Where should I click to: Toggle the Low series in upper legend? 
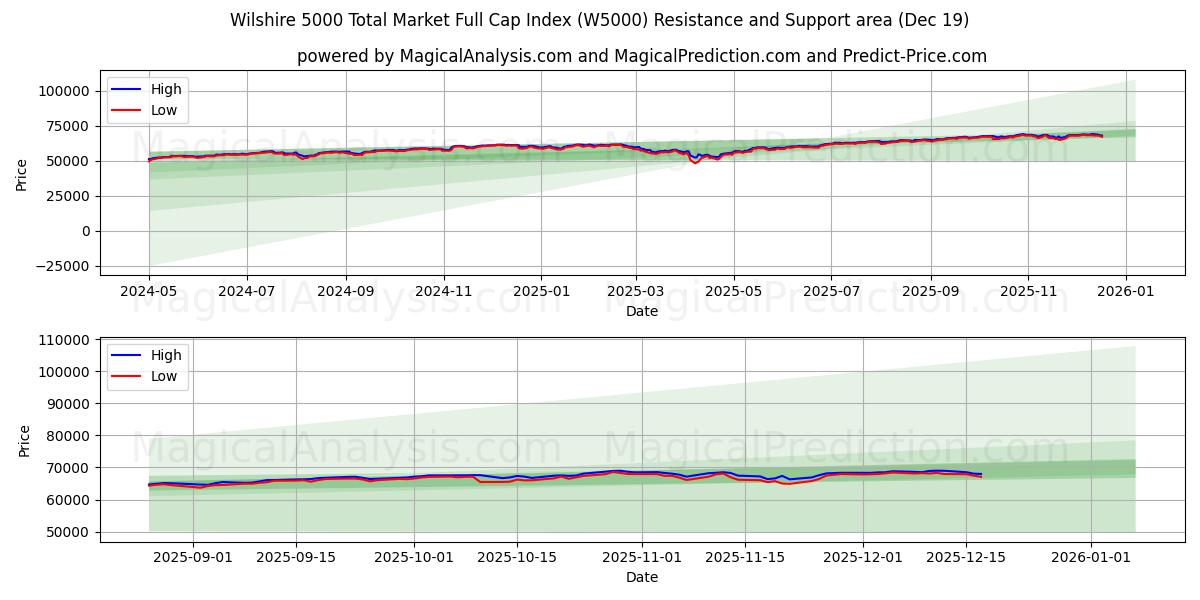165,110
